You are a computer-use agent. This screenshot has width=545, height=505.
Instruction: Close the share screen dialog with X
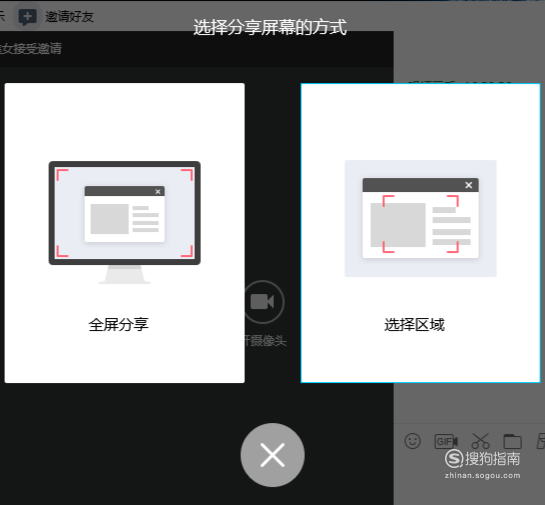point(272,455)
